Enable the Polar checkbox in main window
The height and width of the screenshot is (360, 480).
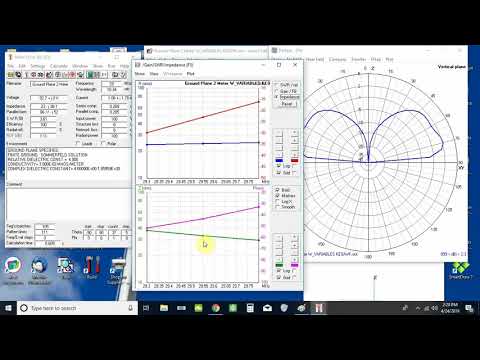(103, 143)
